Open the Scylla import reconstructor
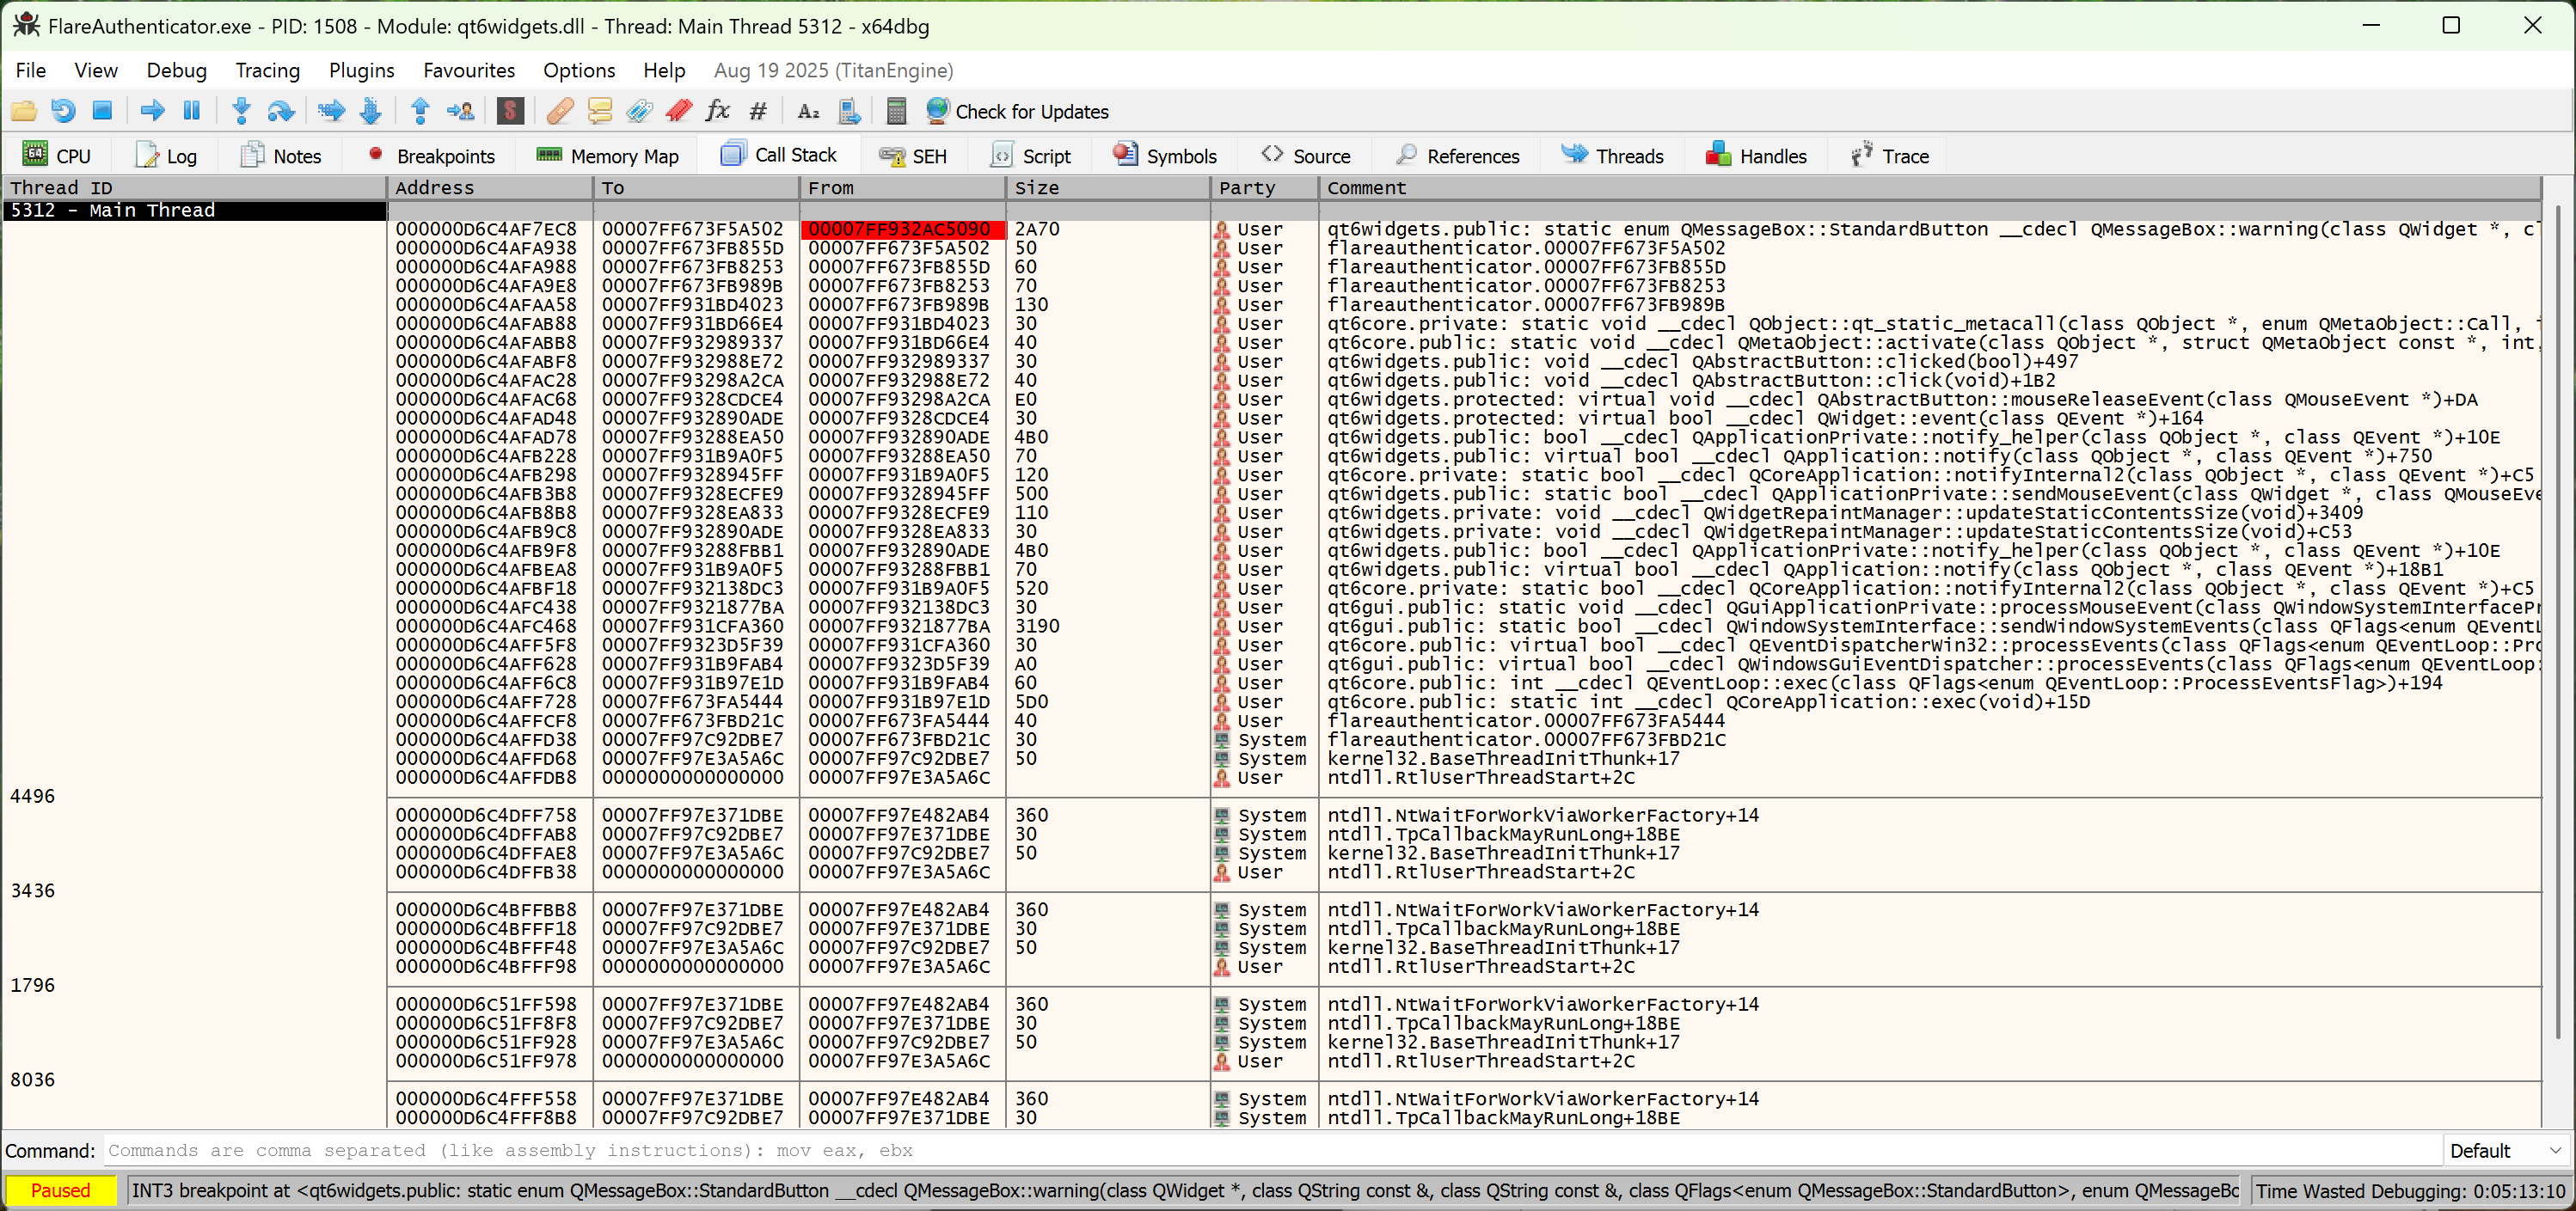Screen dimensions: 2576x1211 click(x=510, y=111)
